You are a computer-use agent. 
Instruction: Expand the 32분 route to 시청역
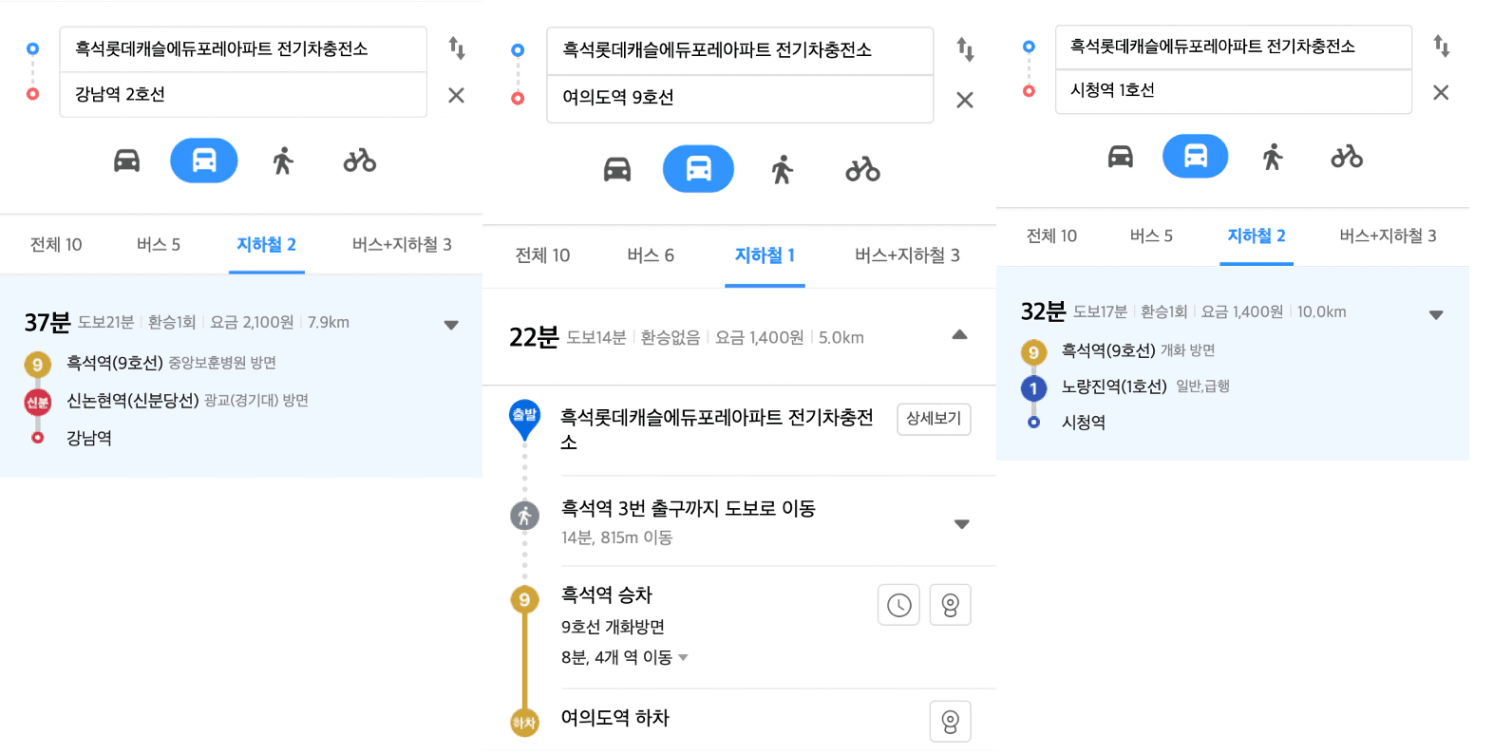click(x=1436, y=315)
